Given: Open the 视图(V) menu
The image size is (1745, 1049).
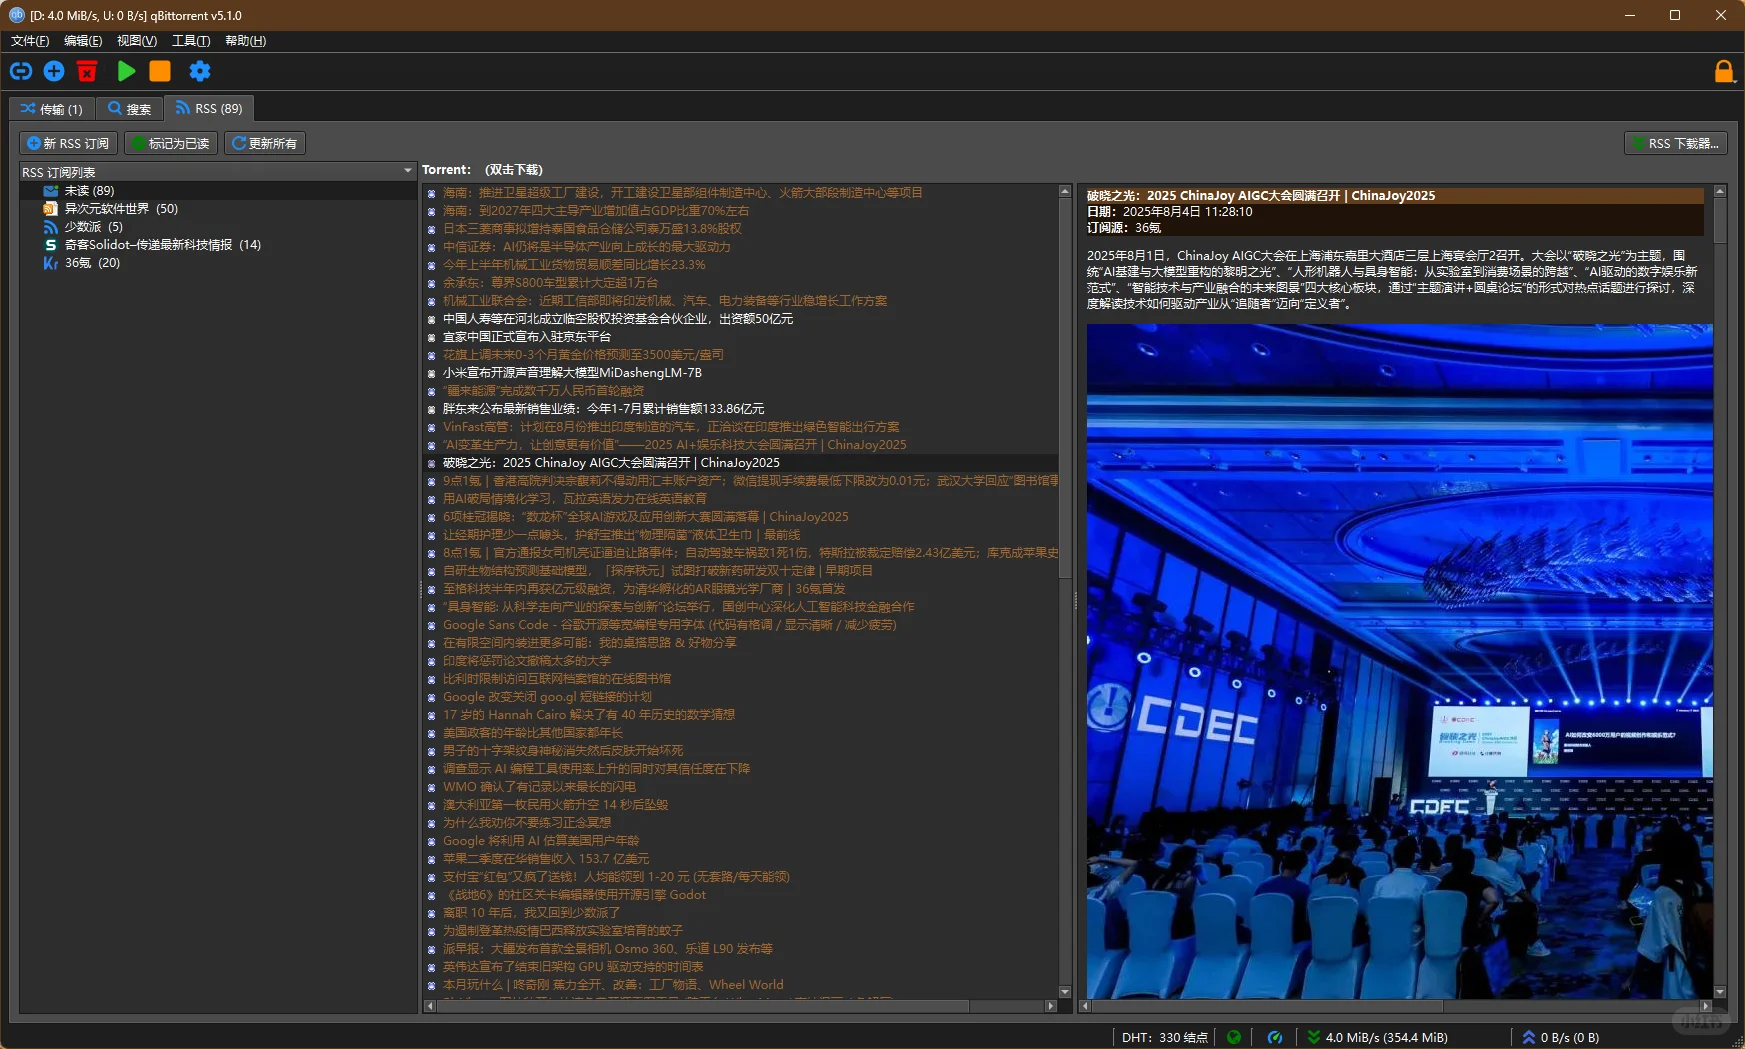Looking at the screenshot, I should (x=137, y=41).
